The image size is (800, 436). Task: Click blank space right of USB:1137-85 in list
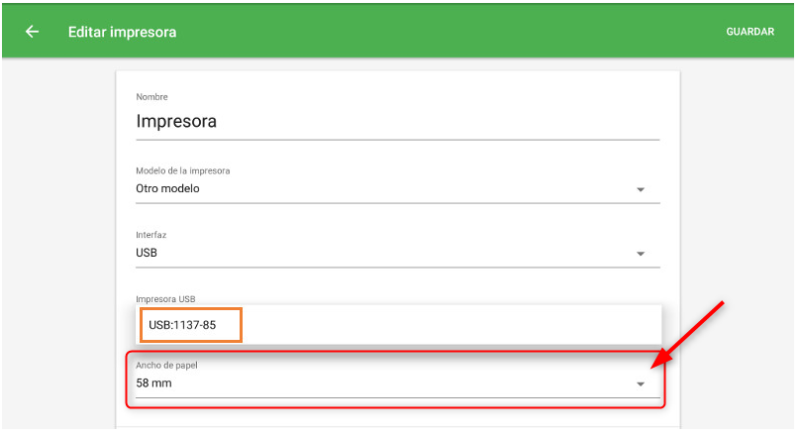[x=450, y=325]
